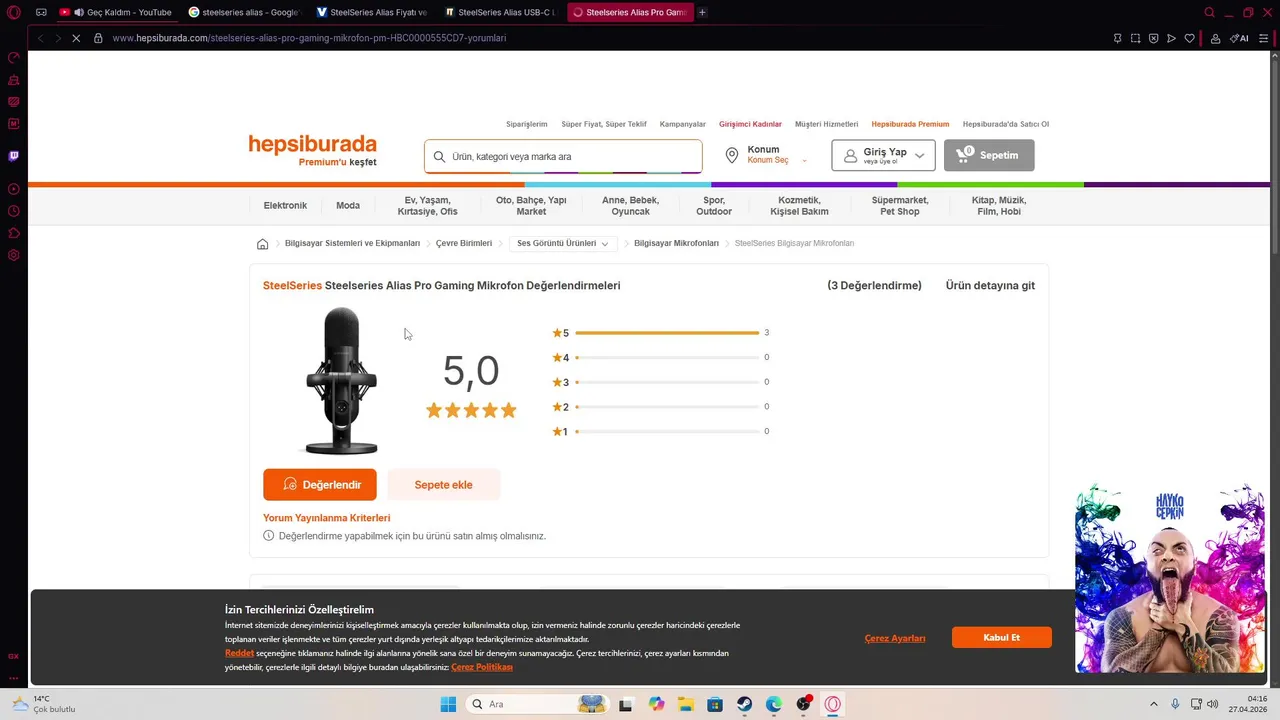Open Microsoft Edge from taskbar

tap(774, 704)
